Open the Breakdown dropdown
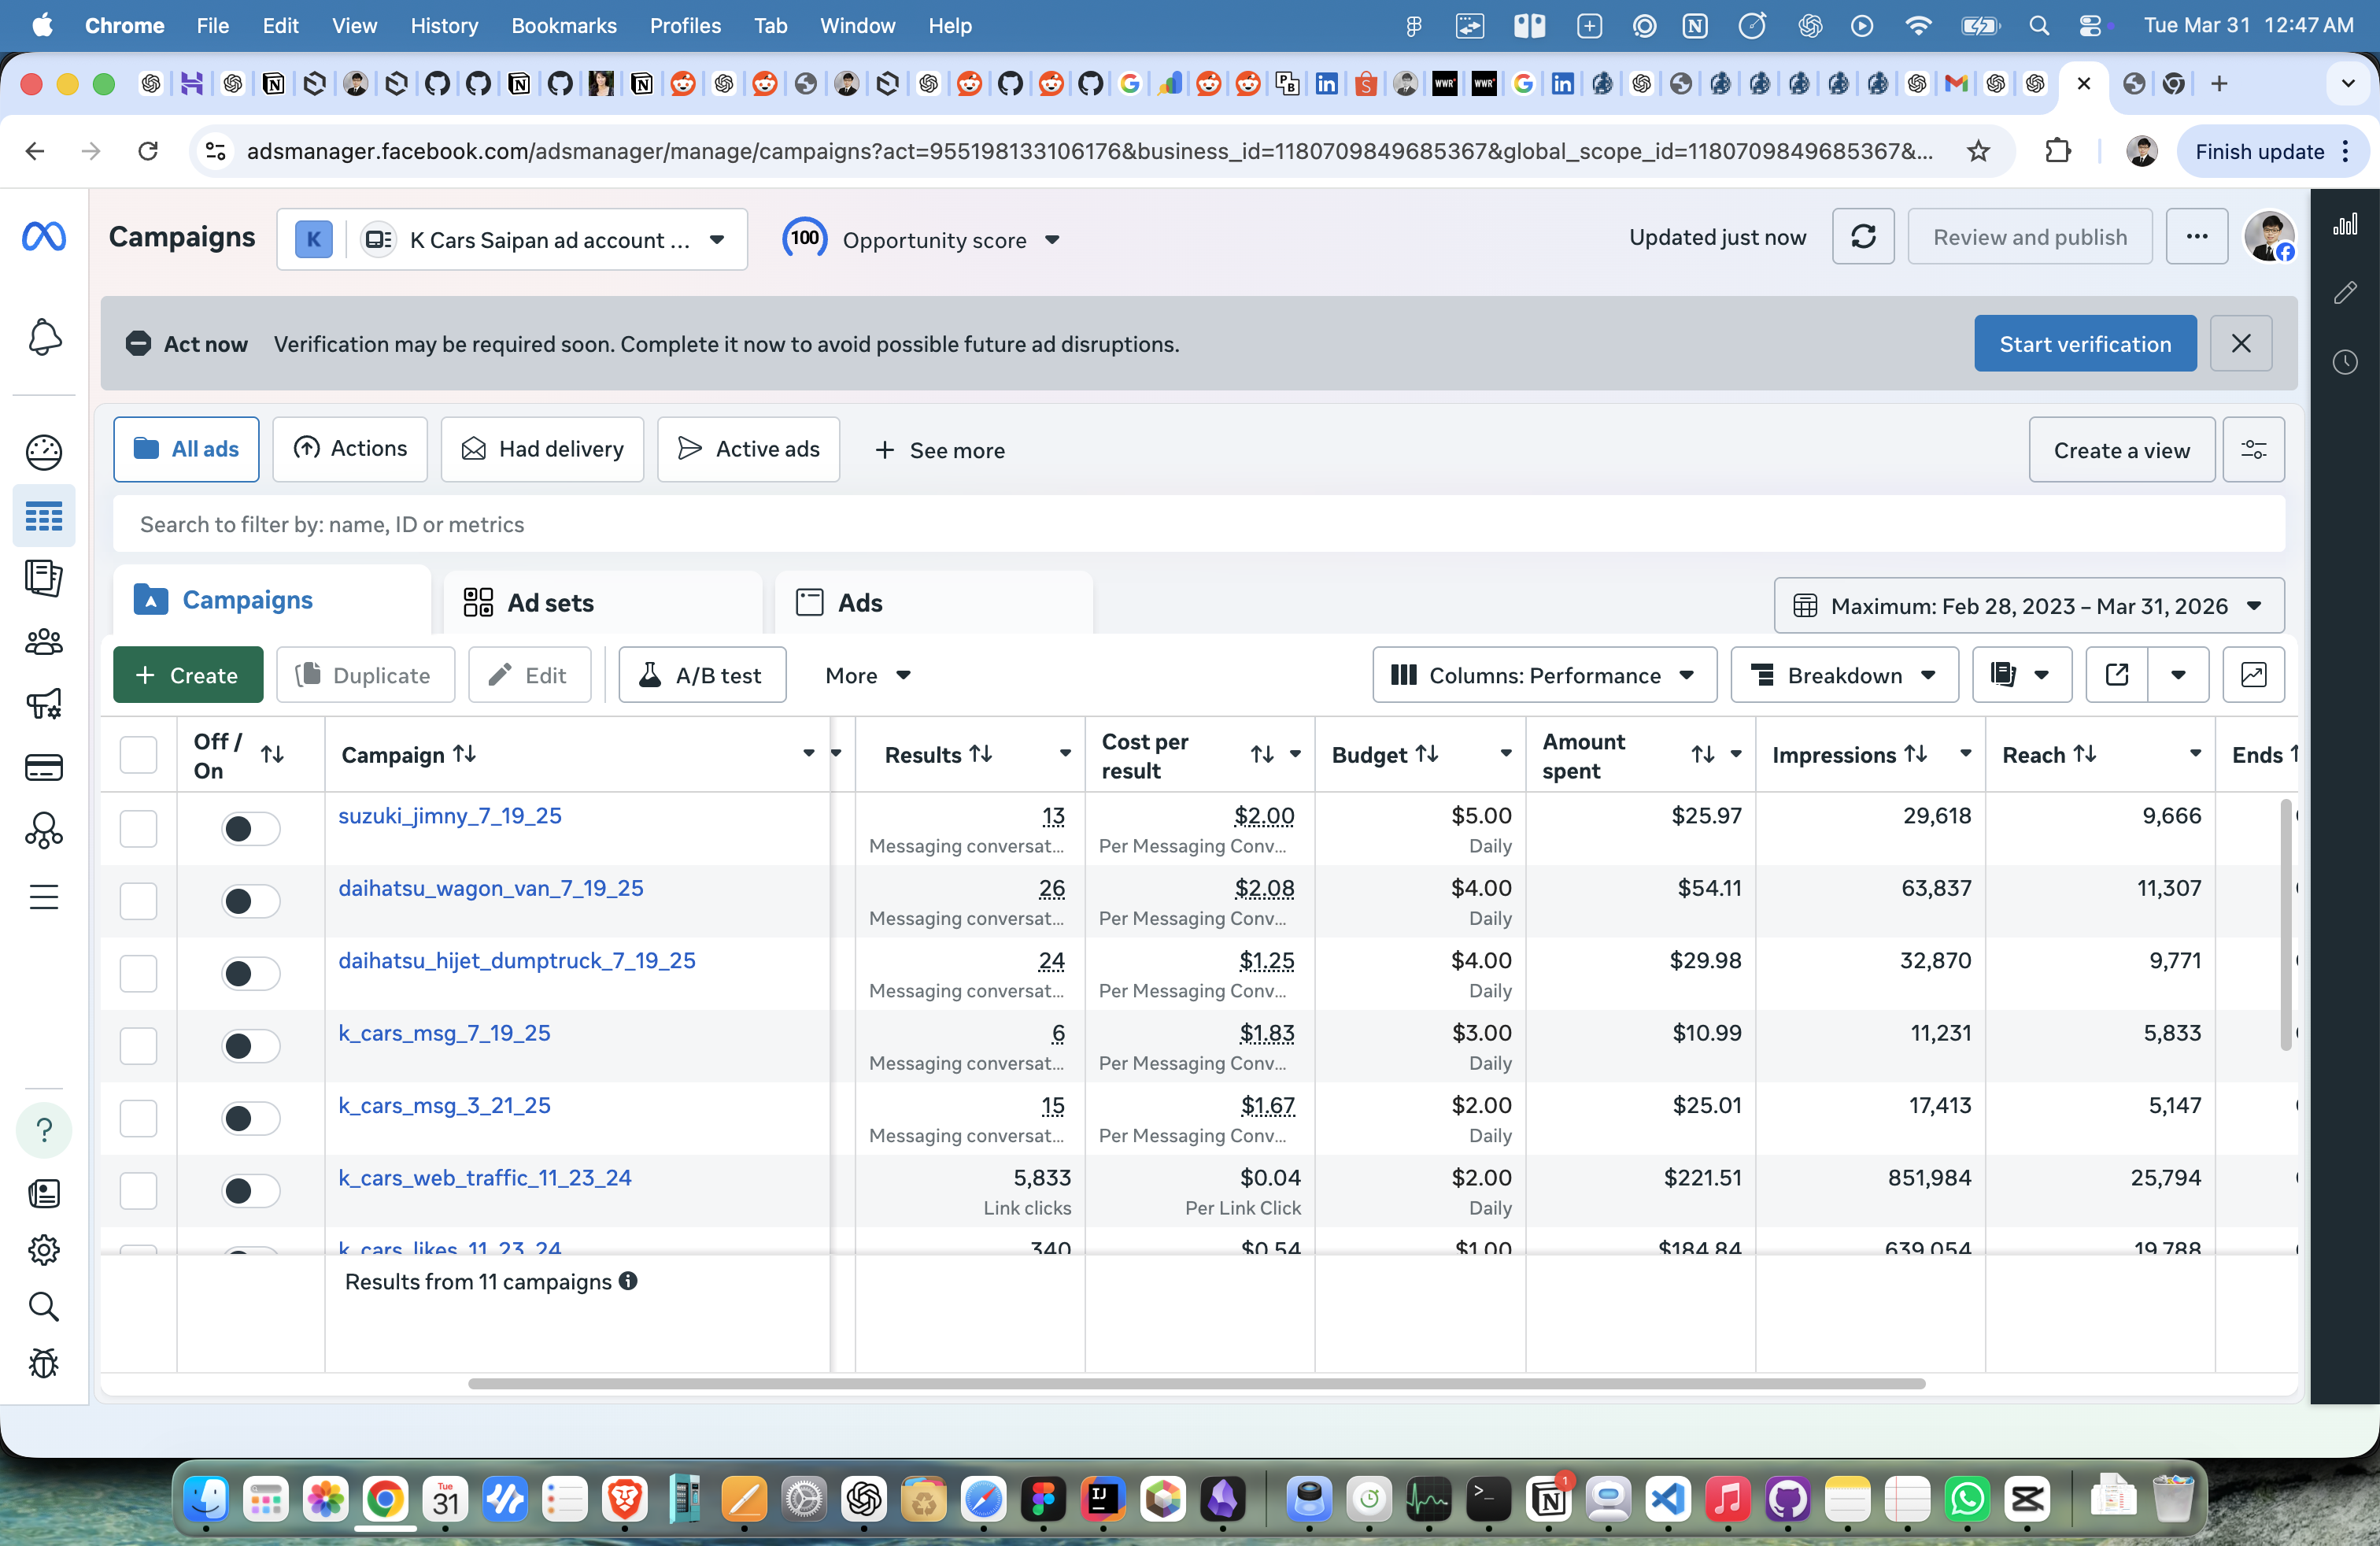This screenshot has height=1546, width=2380. (1843, 675)
